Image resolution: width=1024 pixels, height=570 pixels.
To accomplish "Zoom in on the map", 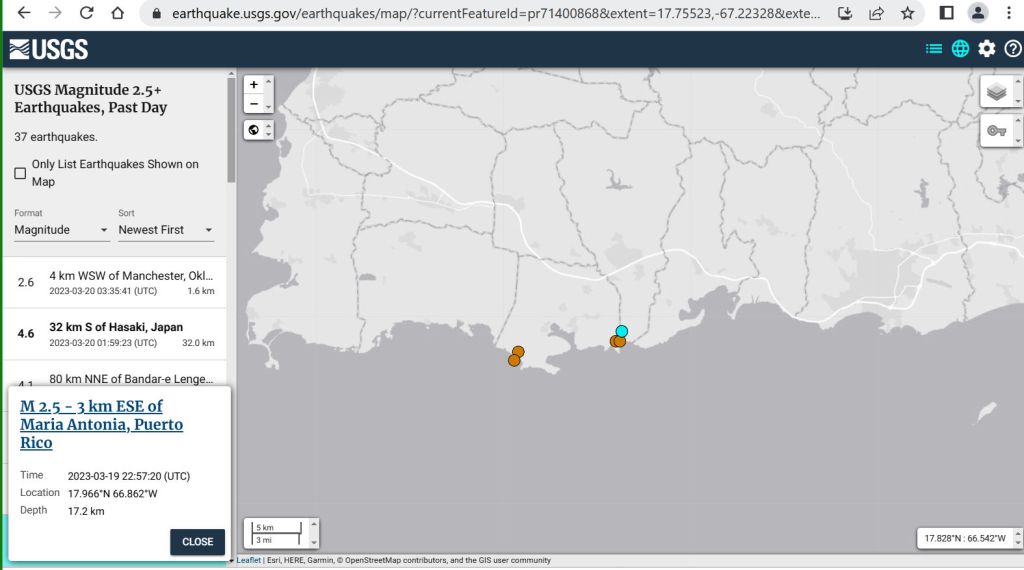I will 254,85.
